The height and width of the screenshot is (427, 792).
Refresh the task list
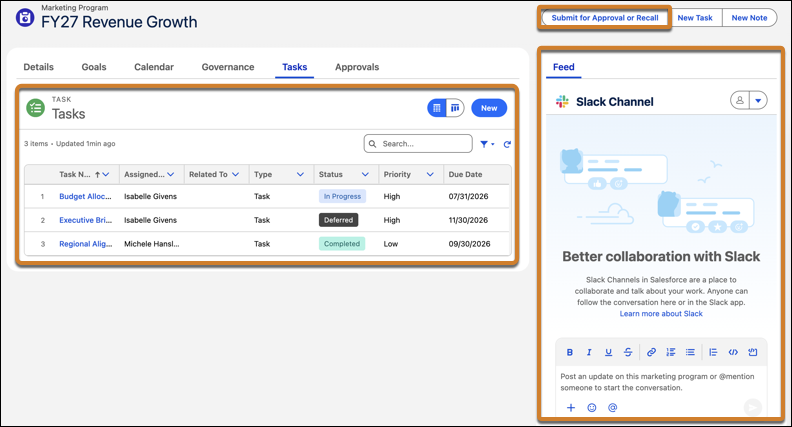(x=507, y=144)
